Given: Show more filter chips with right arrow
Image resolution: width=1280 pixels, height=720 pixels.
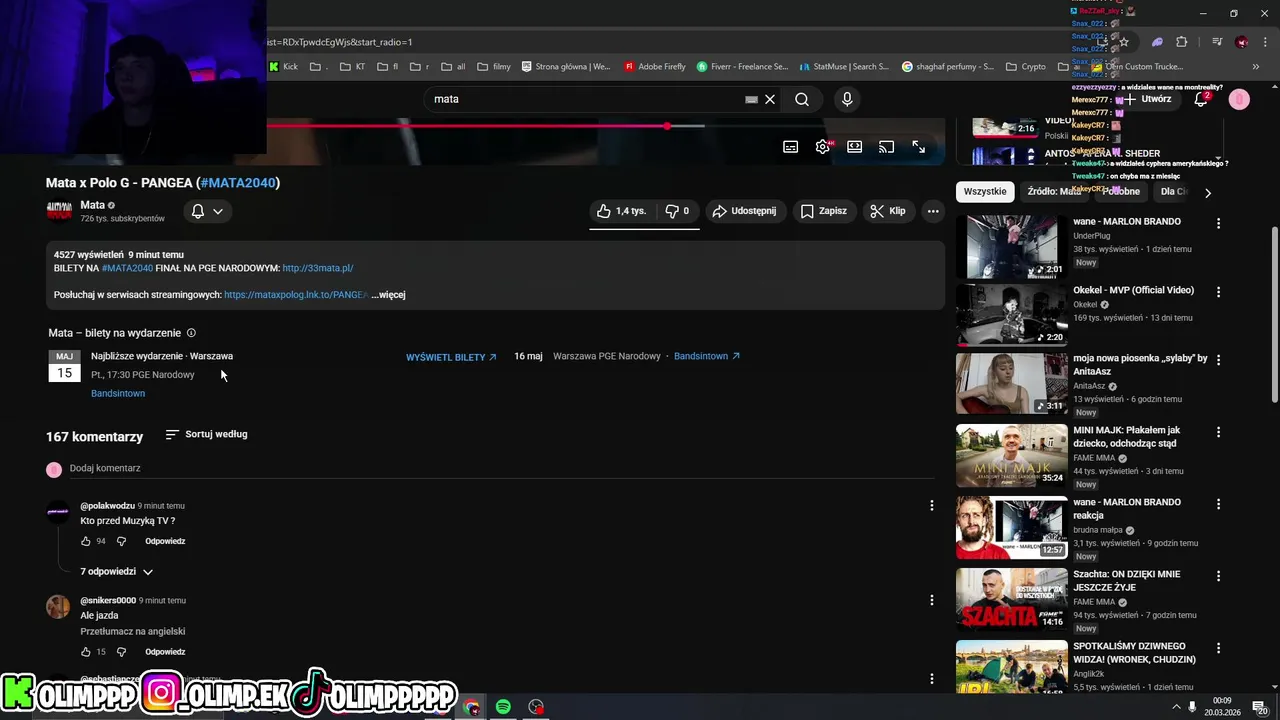Looking at the screenshot, I should click(1207, 193).
